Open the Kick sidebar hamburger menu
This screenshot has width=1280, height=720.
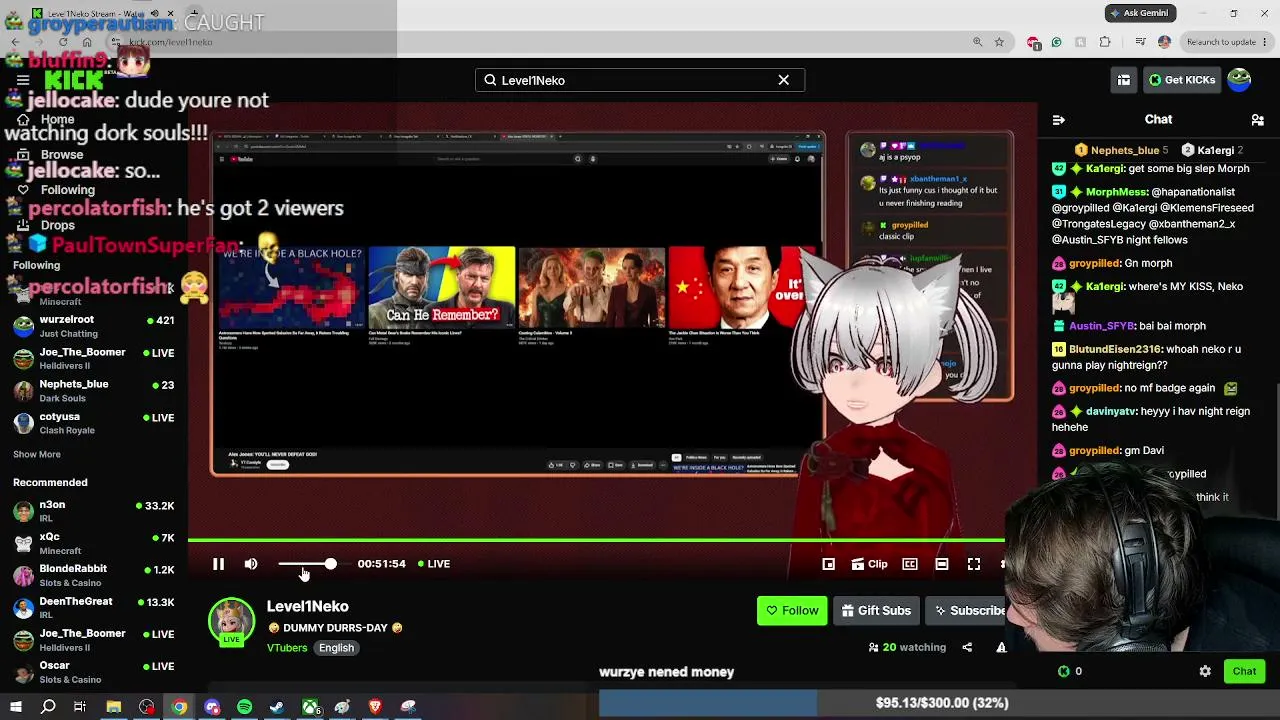(23, 80)
